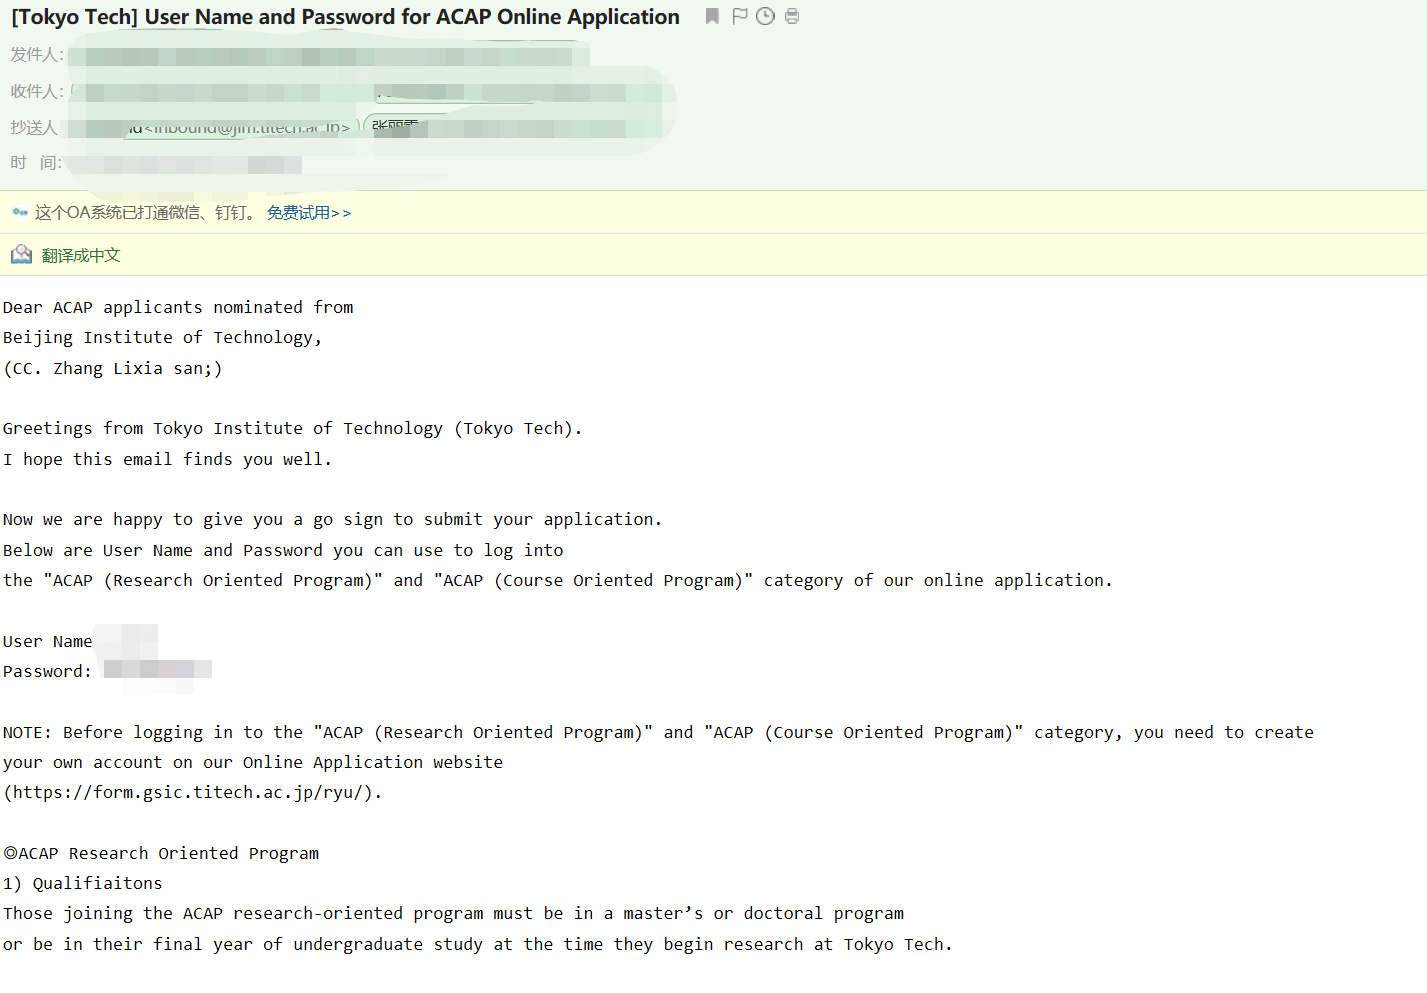Open the 免费试用>> link

[308, 213]
